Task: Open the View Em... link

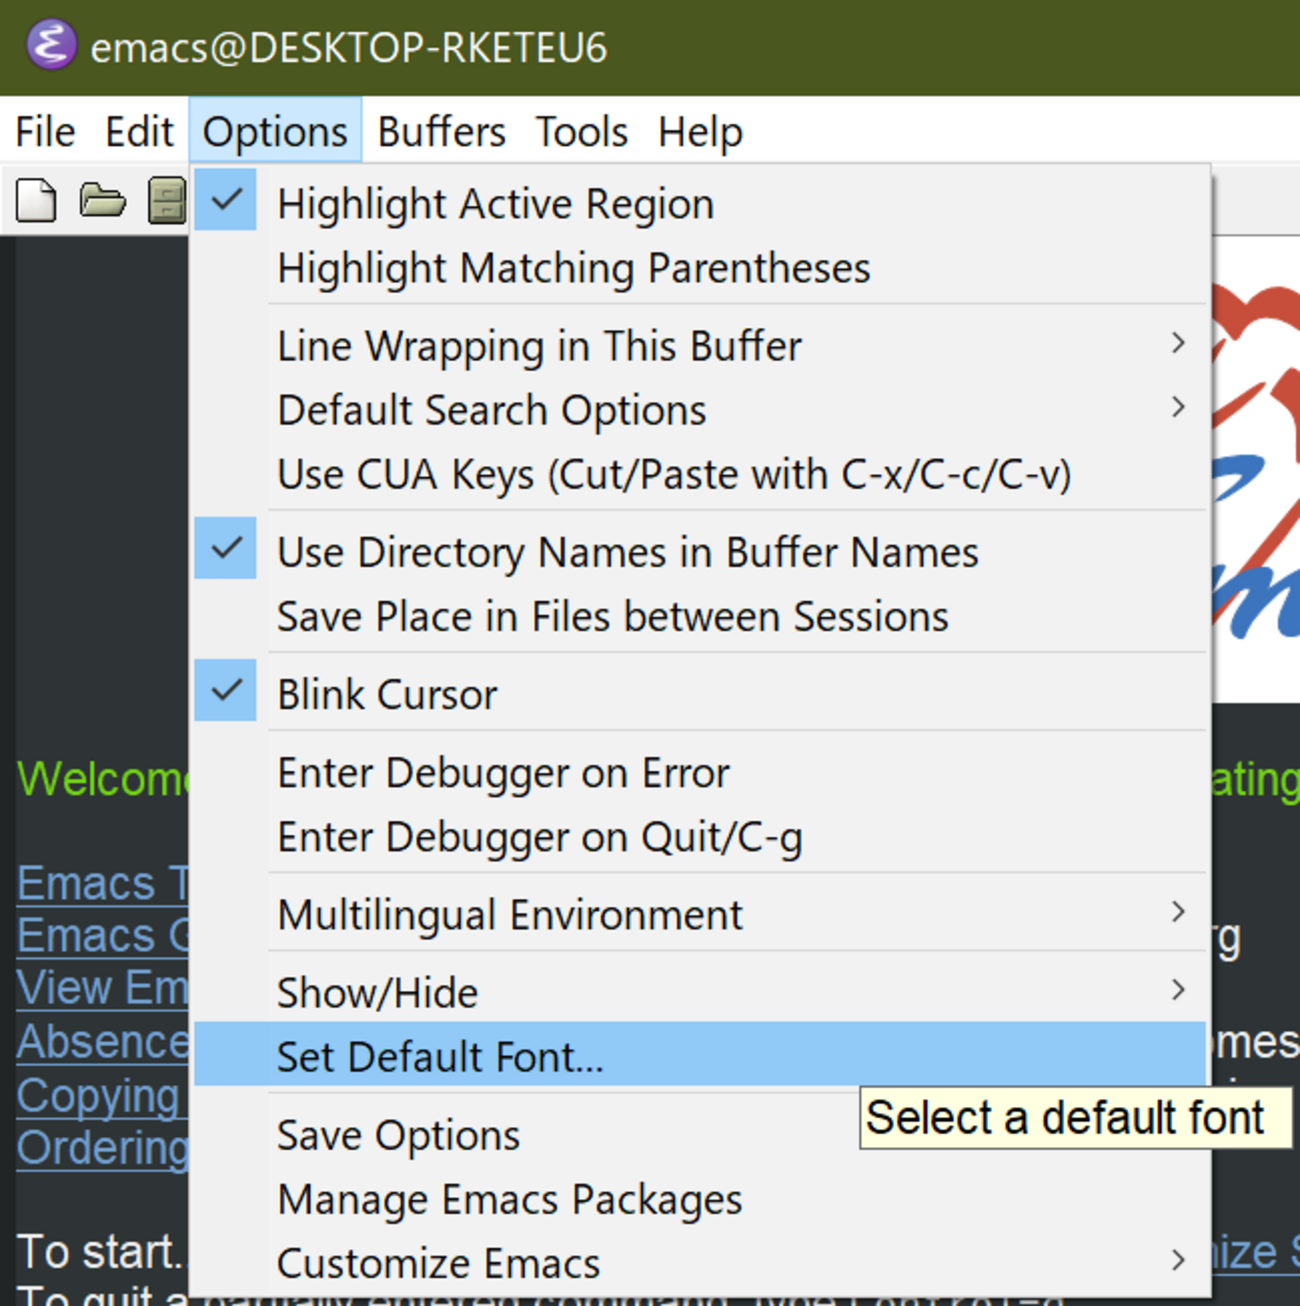Action: coord(102,988)
